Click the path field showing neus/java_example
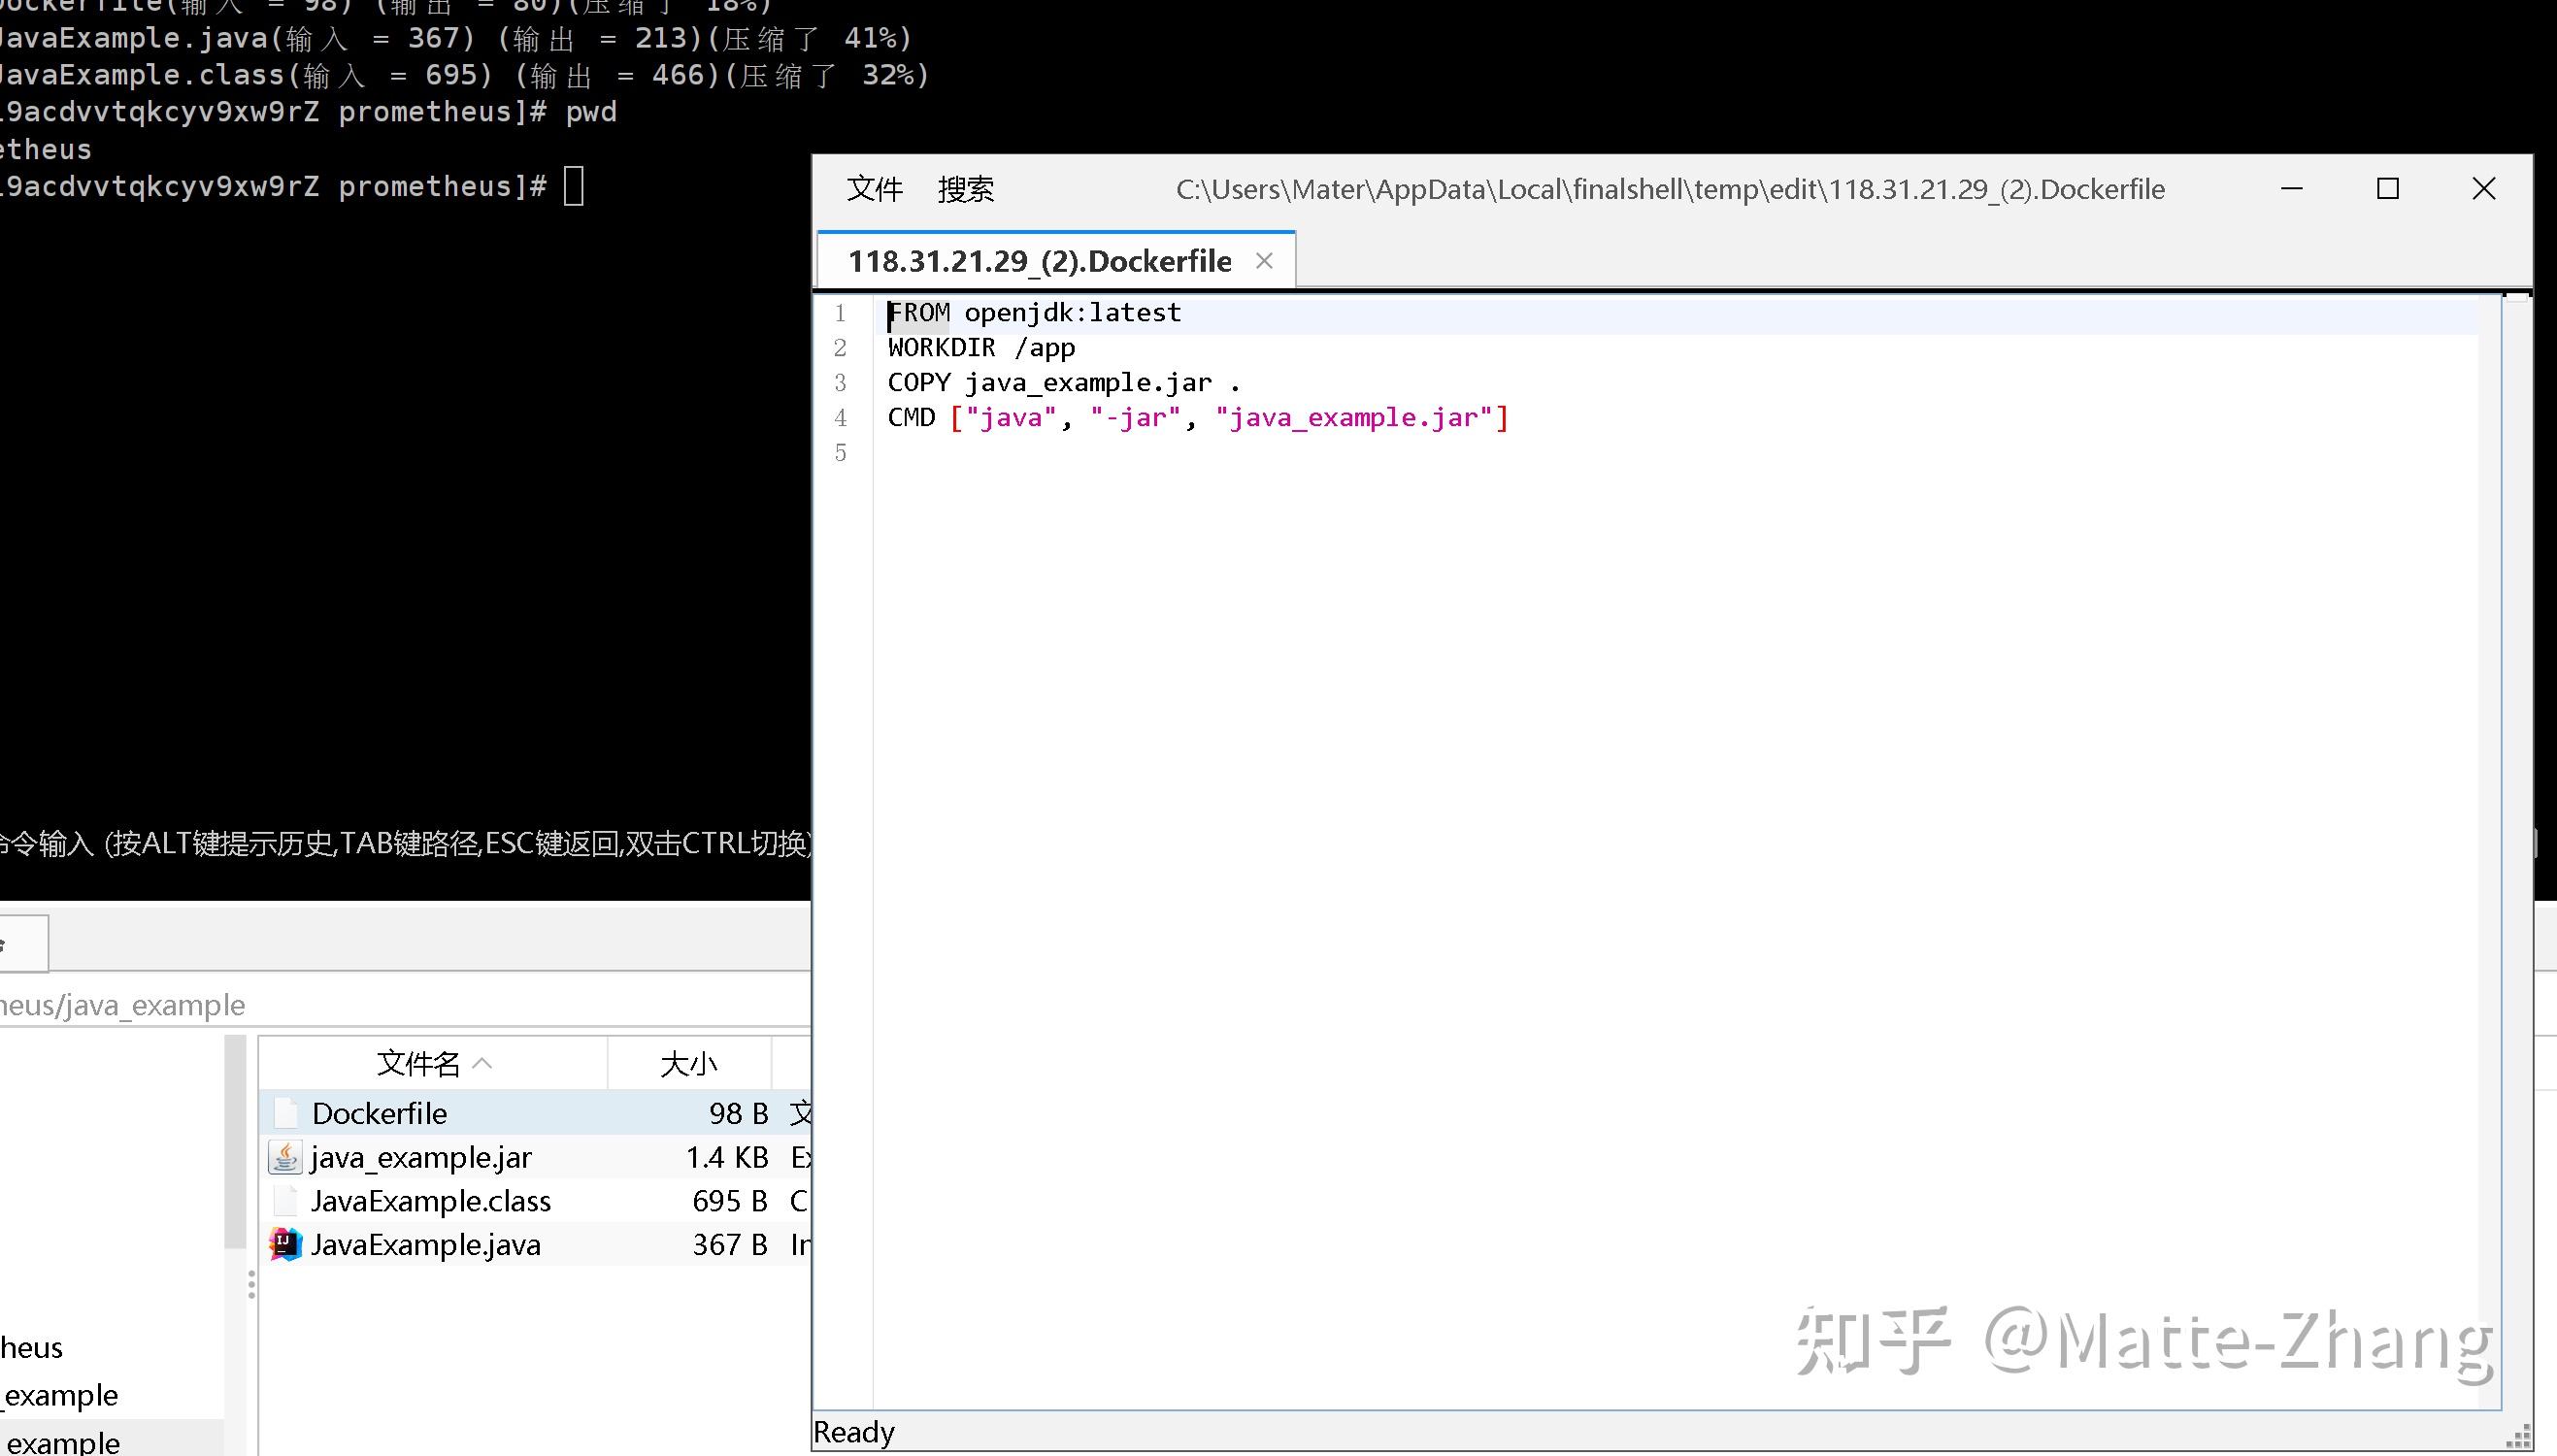The image size is (2557, 1456). click(122, 1004)
